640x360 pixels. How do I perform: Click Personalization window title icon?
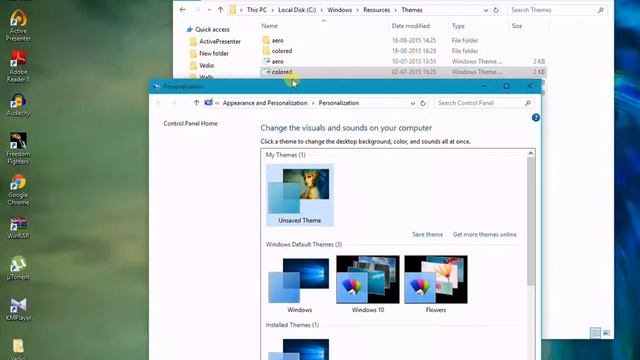click(156, 86)
